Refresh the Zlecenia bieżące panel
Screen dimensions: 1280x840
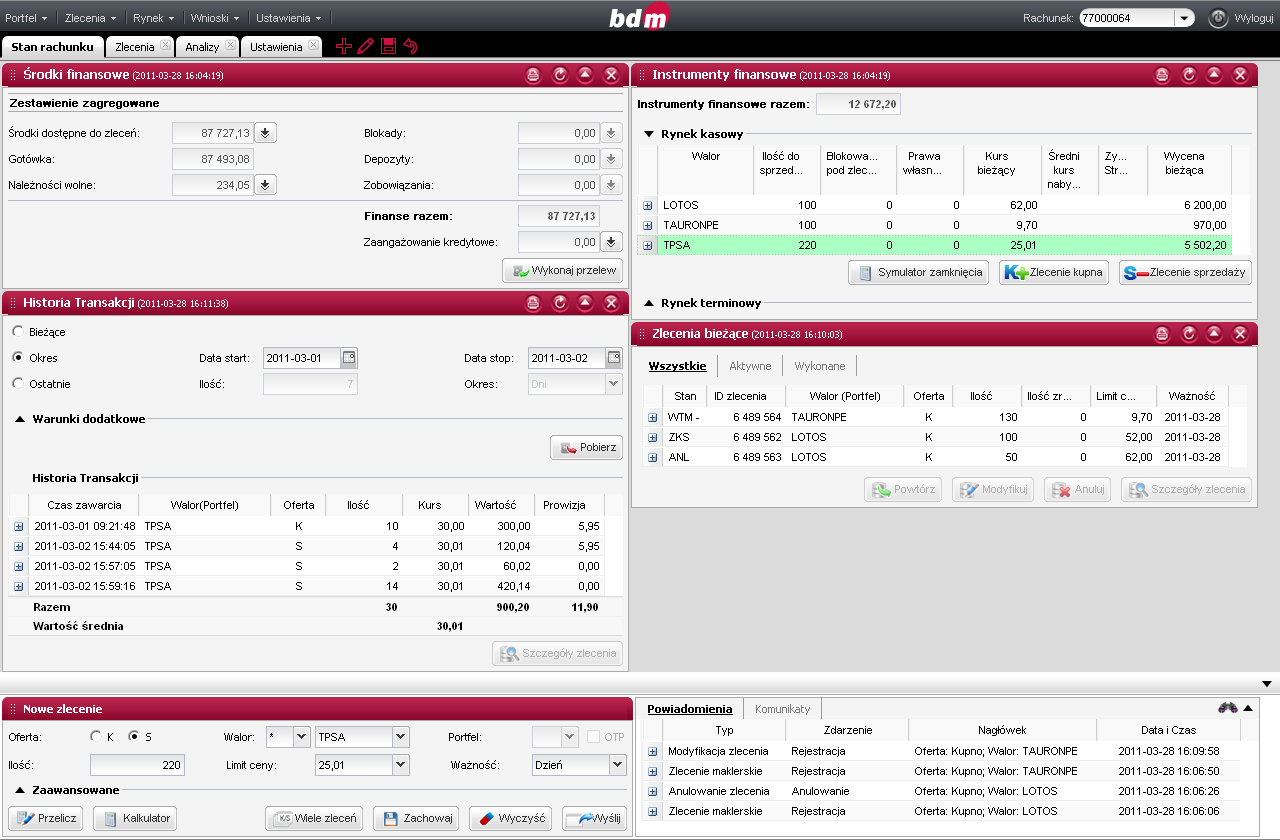(1188, 334)
